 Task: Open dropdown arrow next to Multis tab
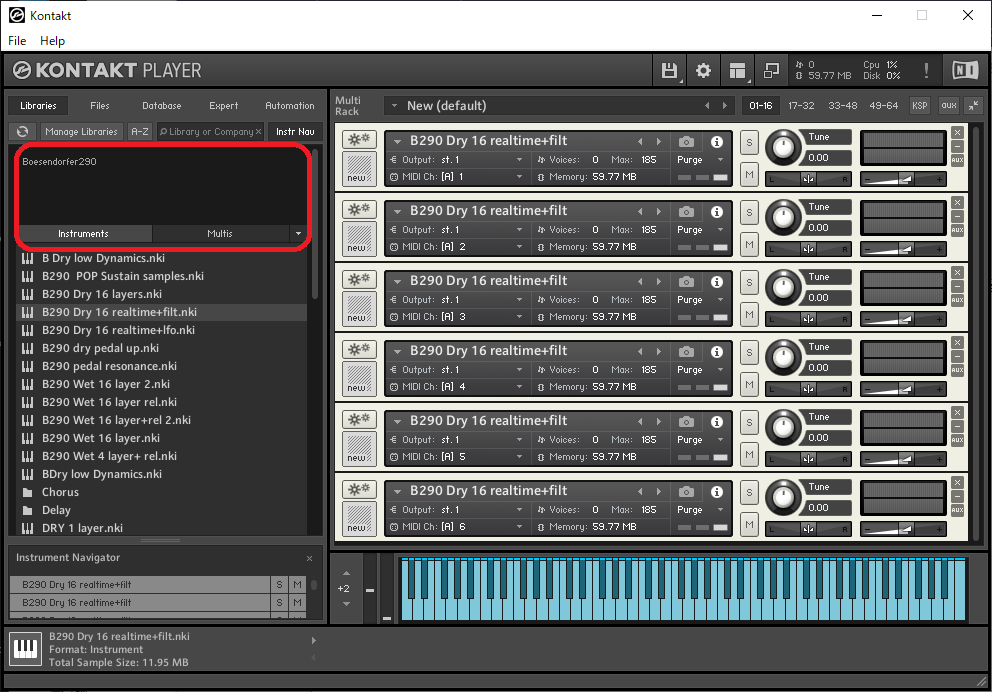click(299, 233)
